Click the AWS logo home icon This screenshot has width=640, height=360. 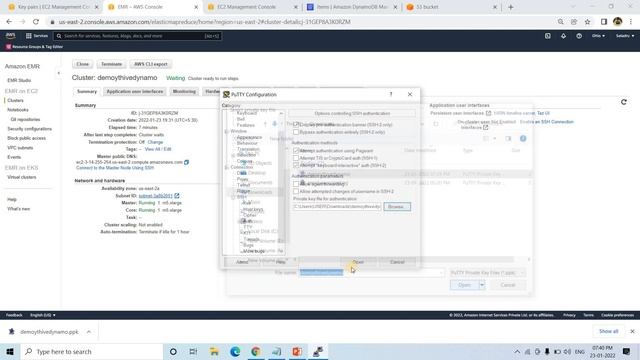[x=10, y=36]
